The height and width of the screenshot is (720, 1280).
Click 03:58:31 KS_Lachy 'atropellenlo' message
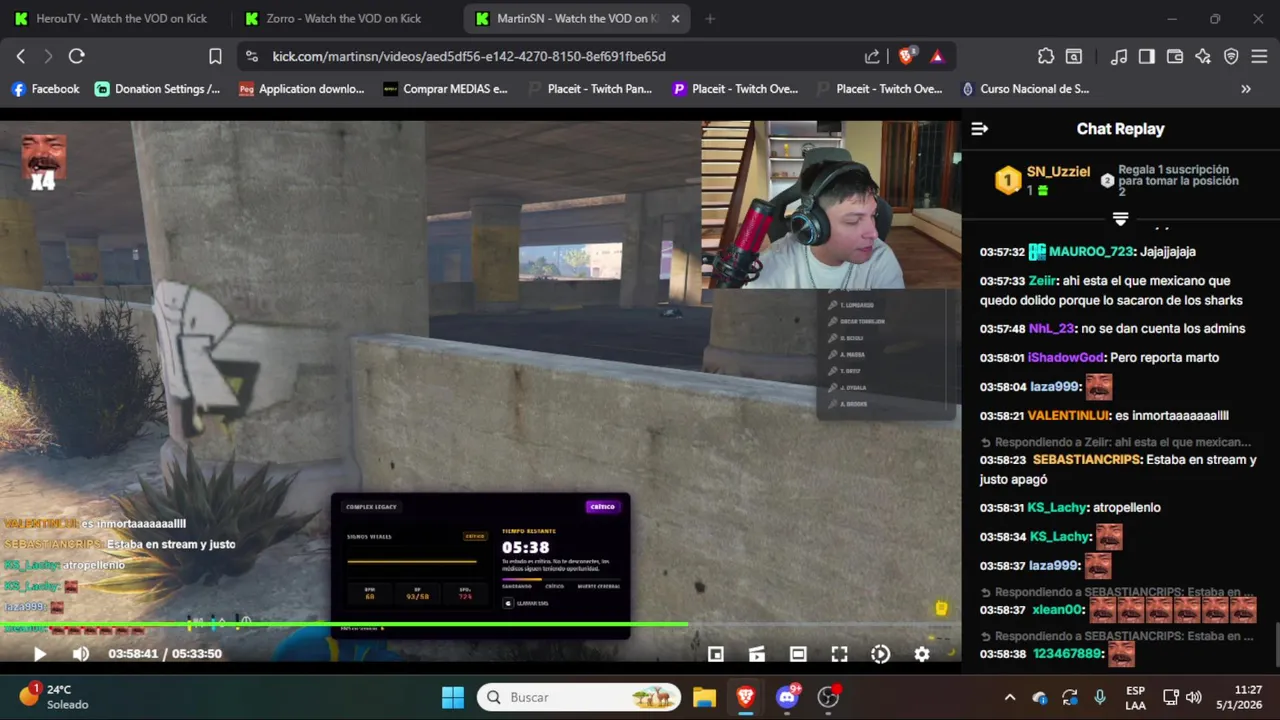click(1070, 508)
